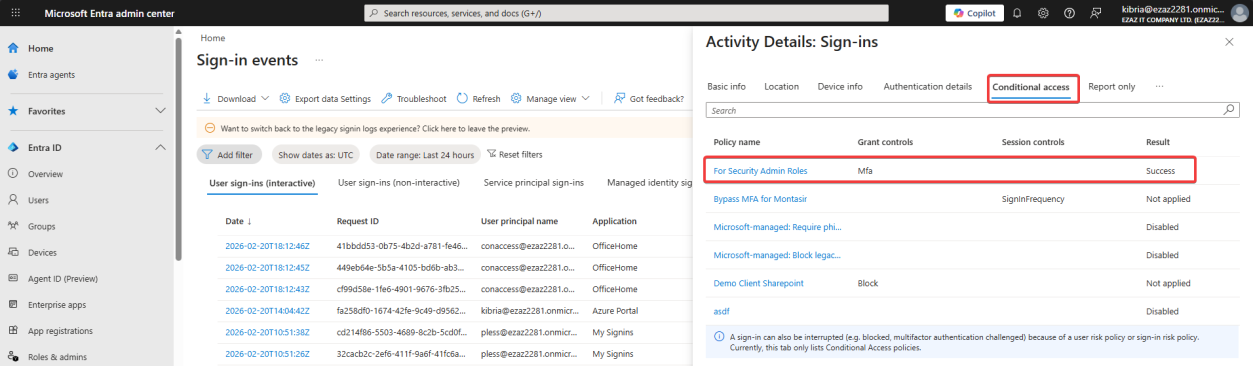Open Microsoft-managed: Require phi... policy
1253x366 pixels.
[777, 227]
